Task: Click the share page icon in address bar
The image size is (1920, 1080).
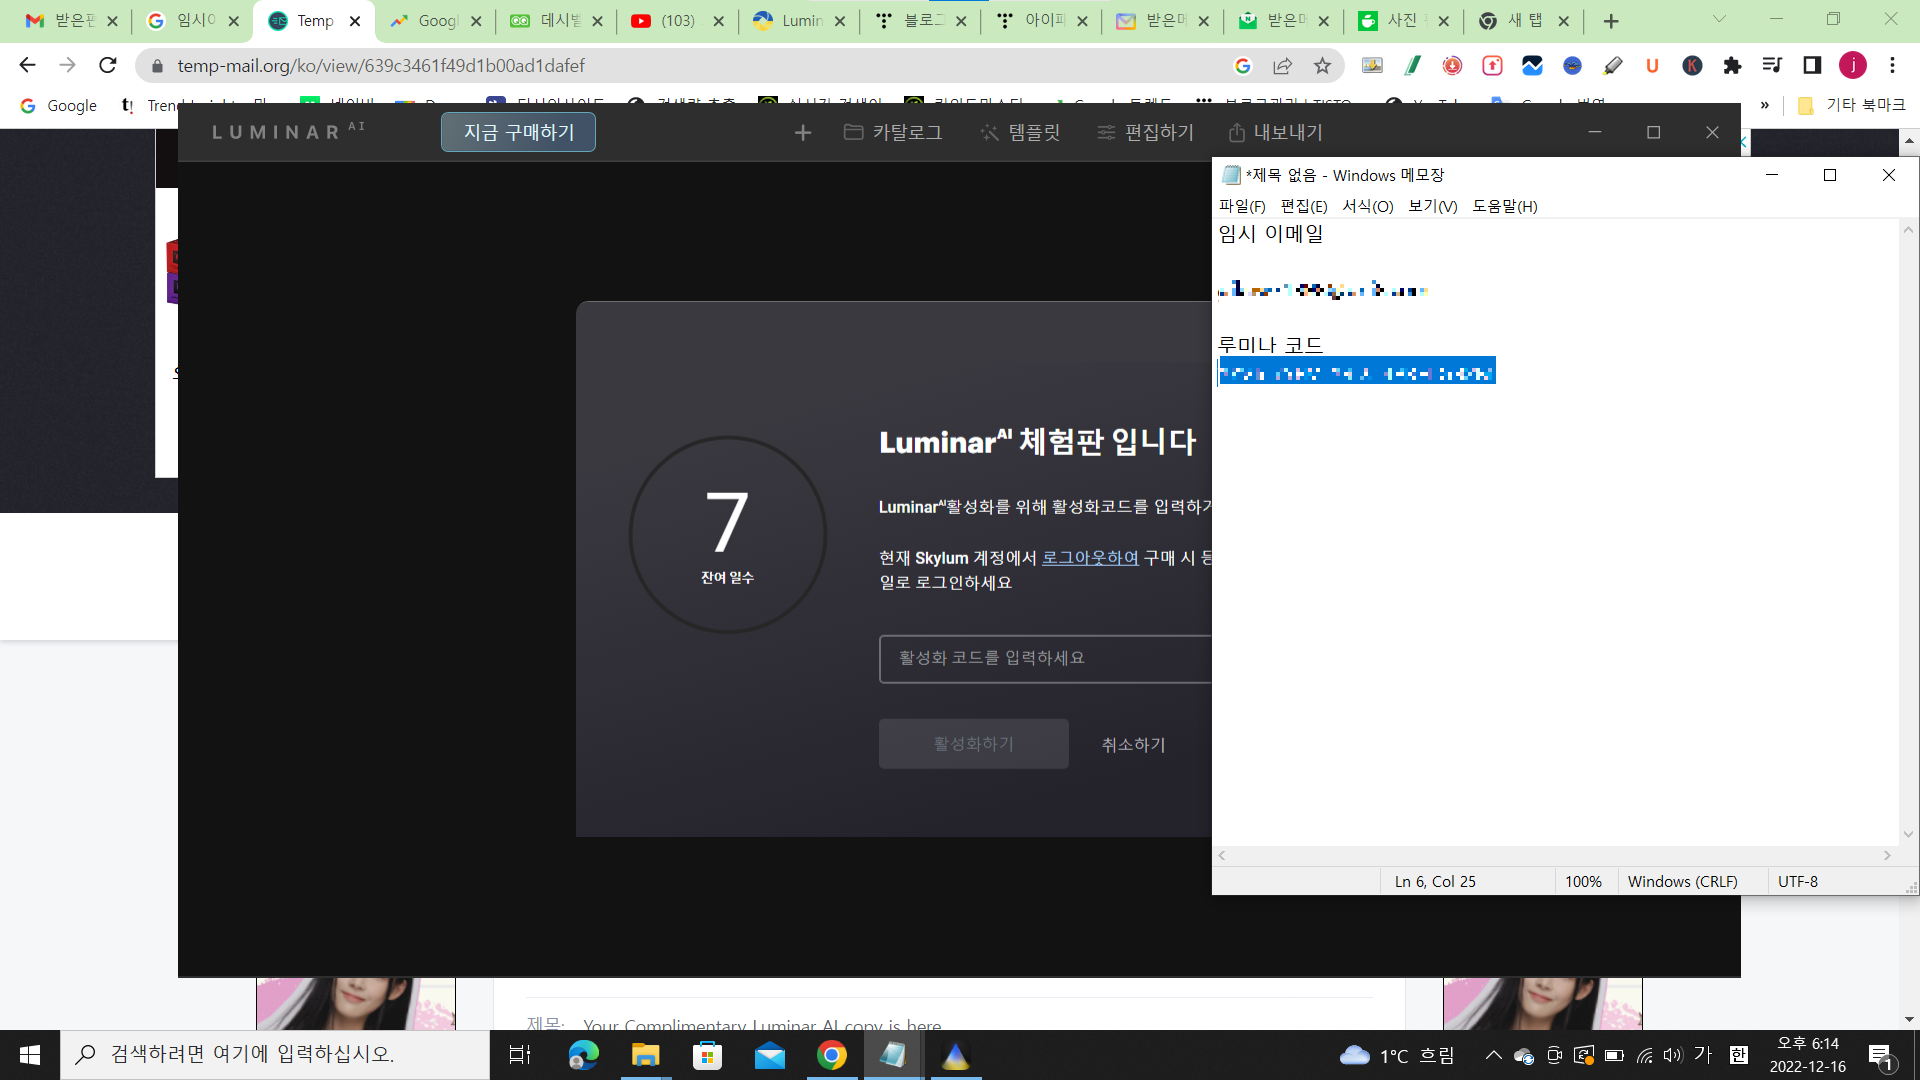Action: coord(1282,66)
